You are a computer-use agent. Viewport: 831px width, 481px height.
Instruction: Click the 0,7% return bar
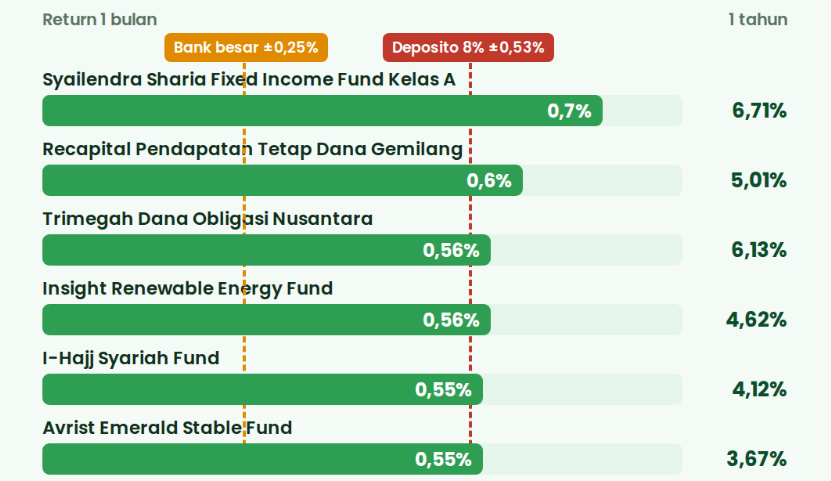[x=322, y=111]
